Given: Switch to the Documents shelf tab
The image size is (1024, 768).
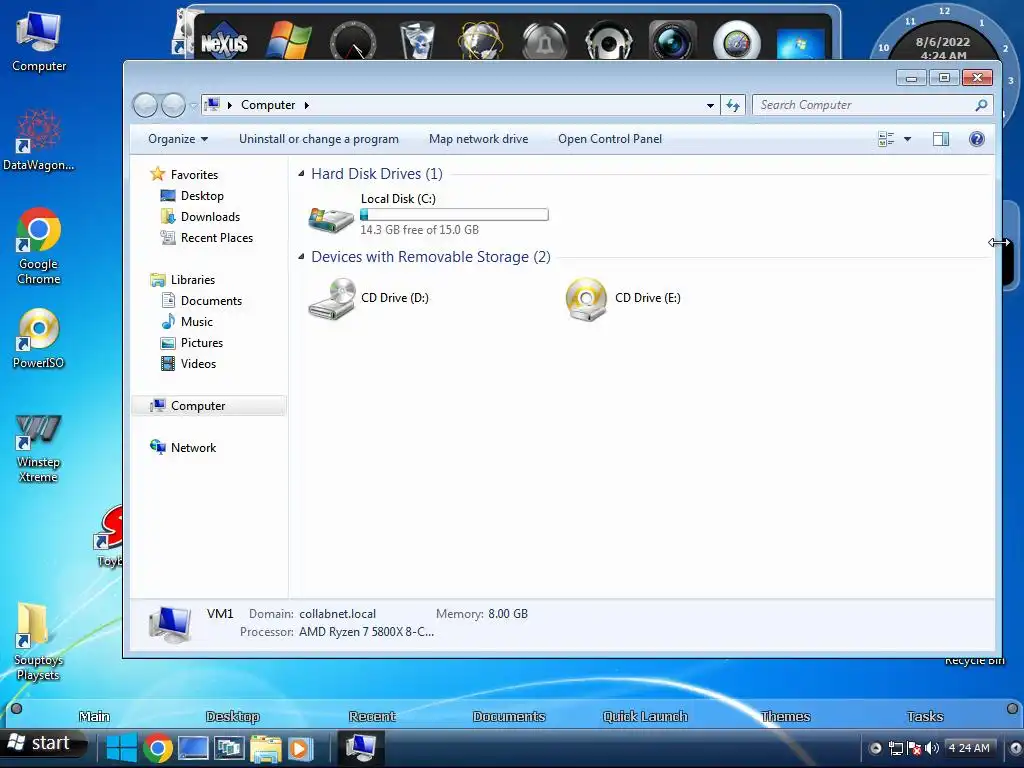Looking at the screenshot, I should pyautogui.click(x=509, y=716).
